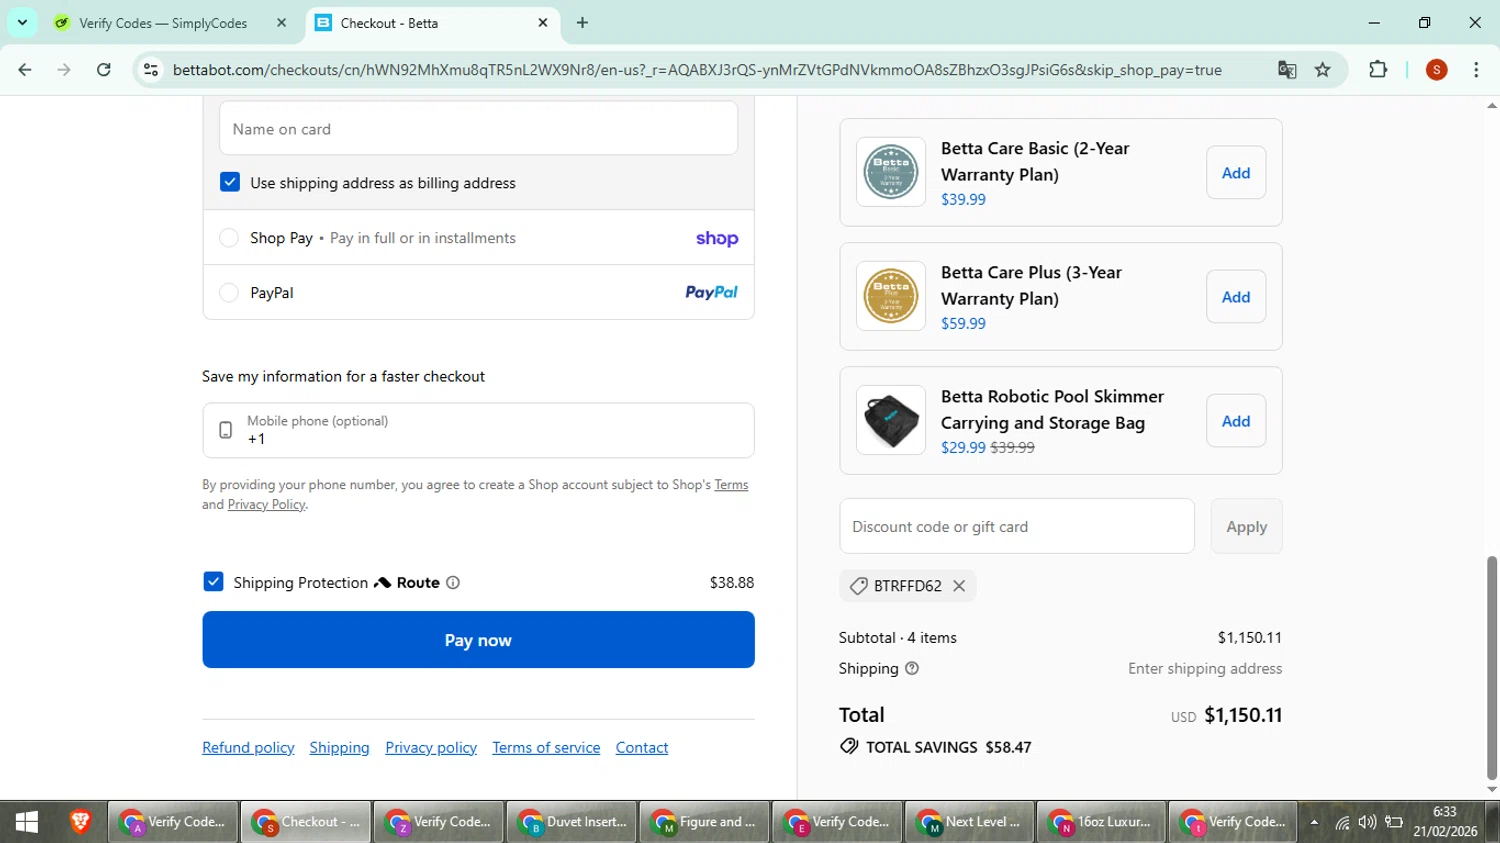The width and height of the screenshot is (1500, 843).
Task: Switch to Duvet Insert taskbar window
Action: pos(571,822)
